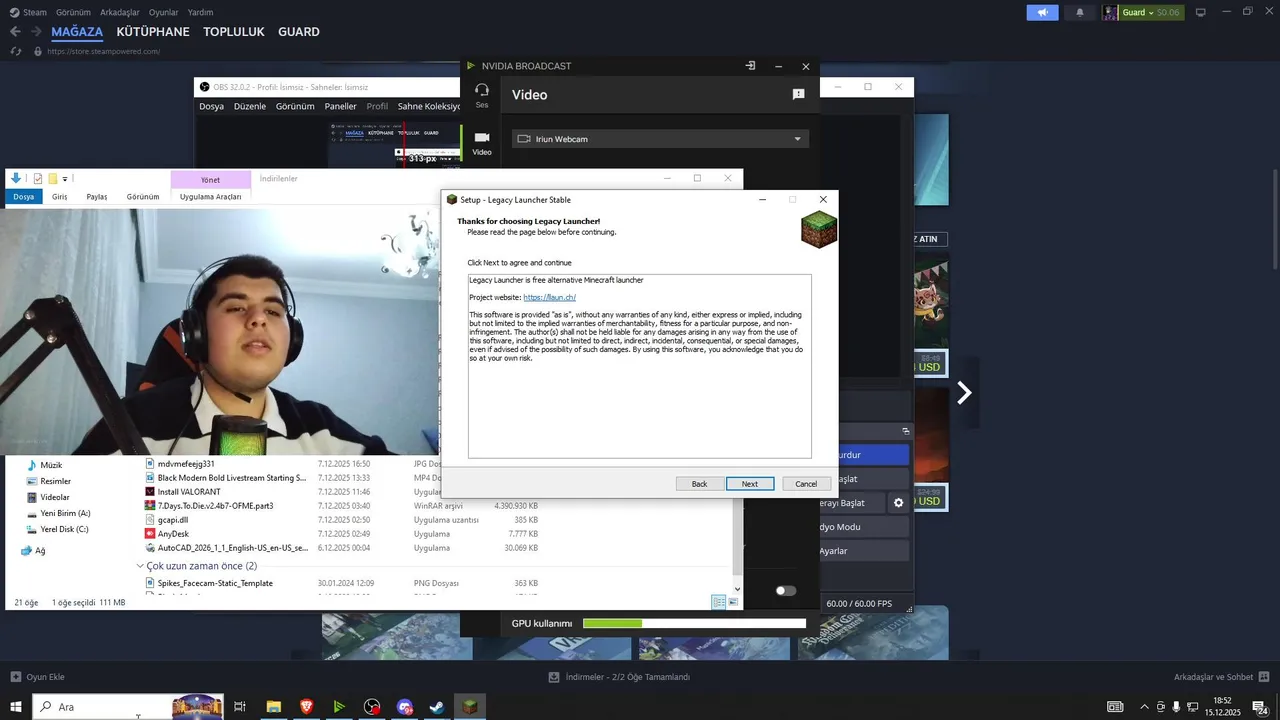Show hidden system tray icons chevron
Screen dimensions: 1280x720
1145,707
